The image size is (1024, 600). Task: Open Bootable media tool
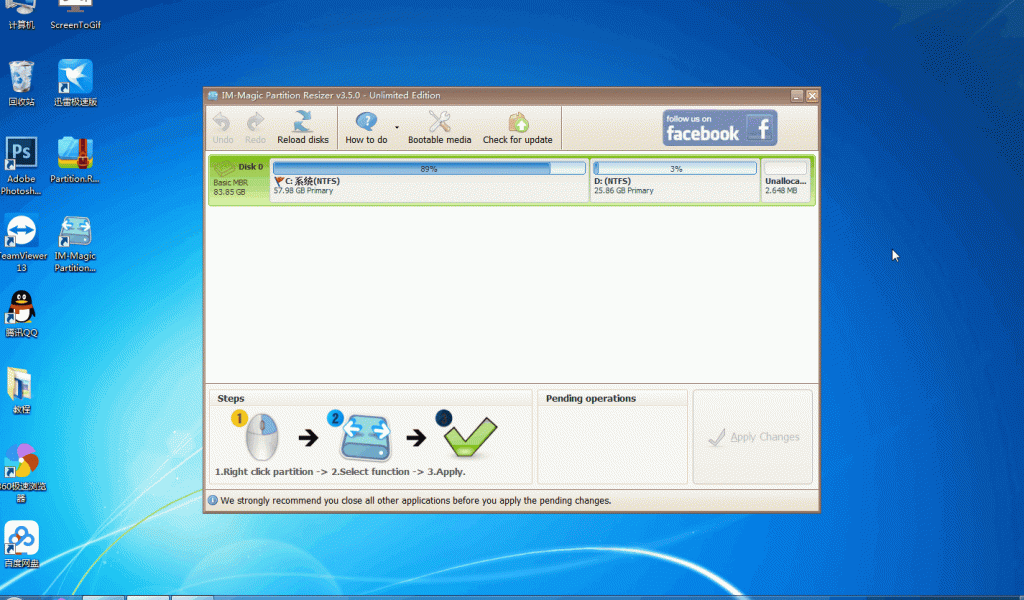point(439,127)
